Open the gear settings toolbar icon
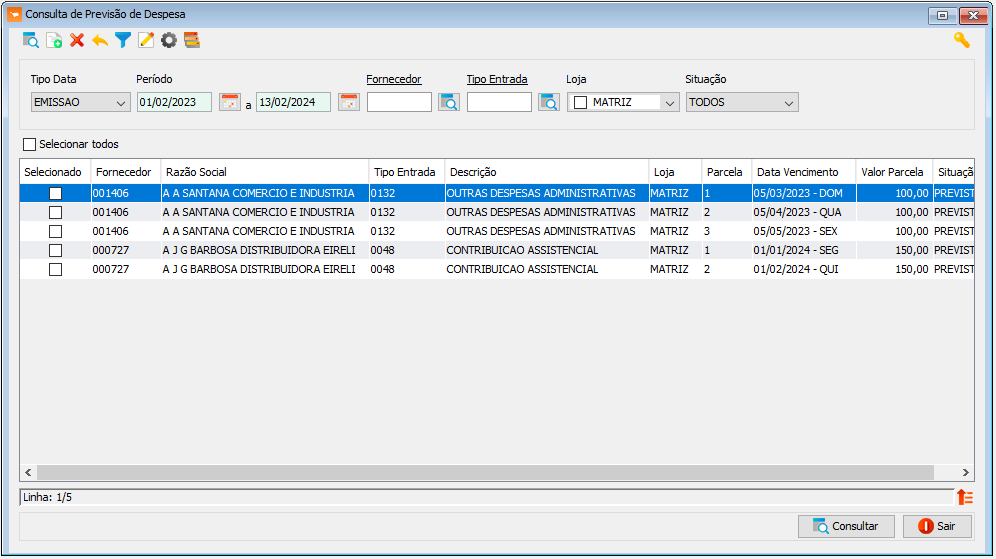This screenshot has width=996, height=559. 168,41
